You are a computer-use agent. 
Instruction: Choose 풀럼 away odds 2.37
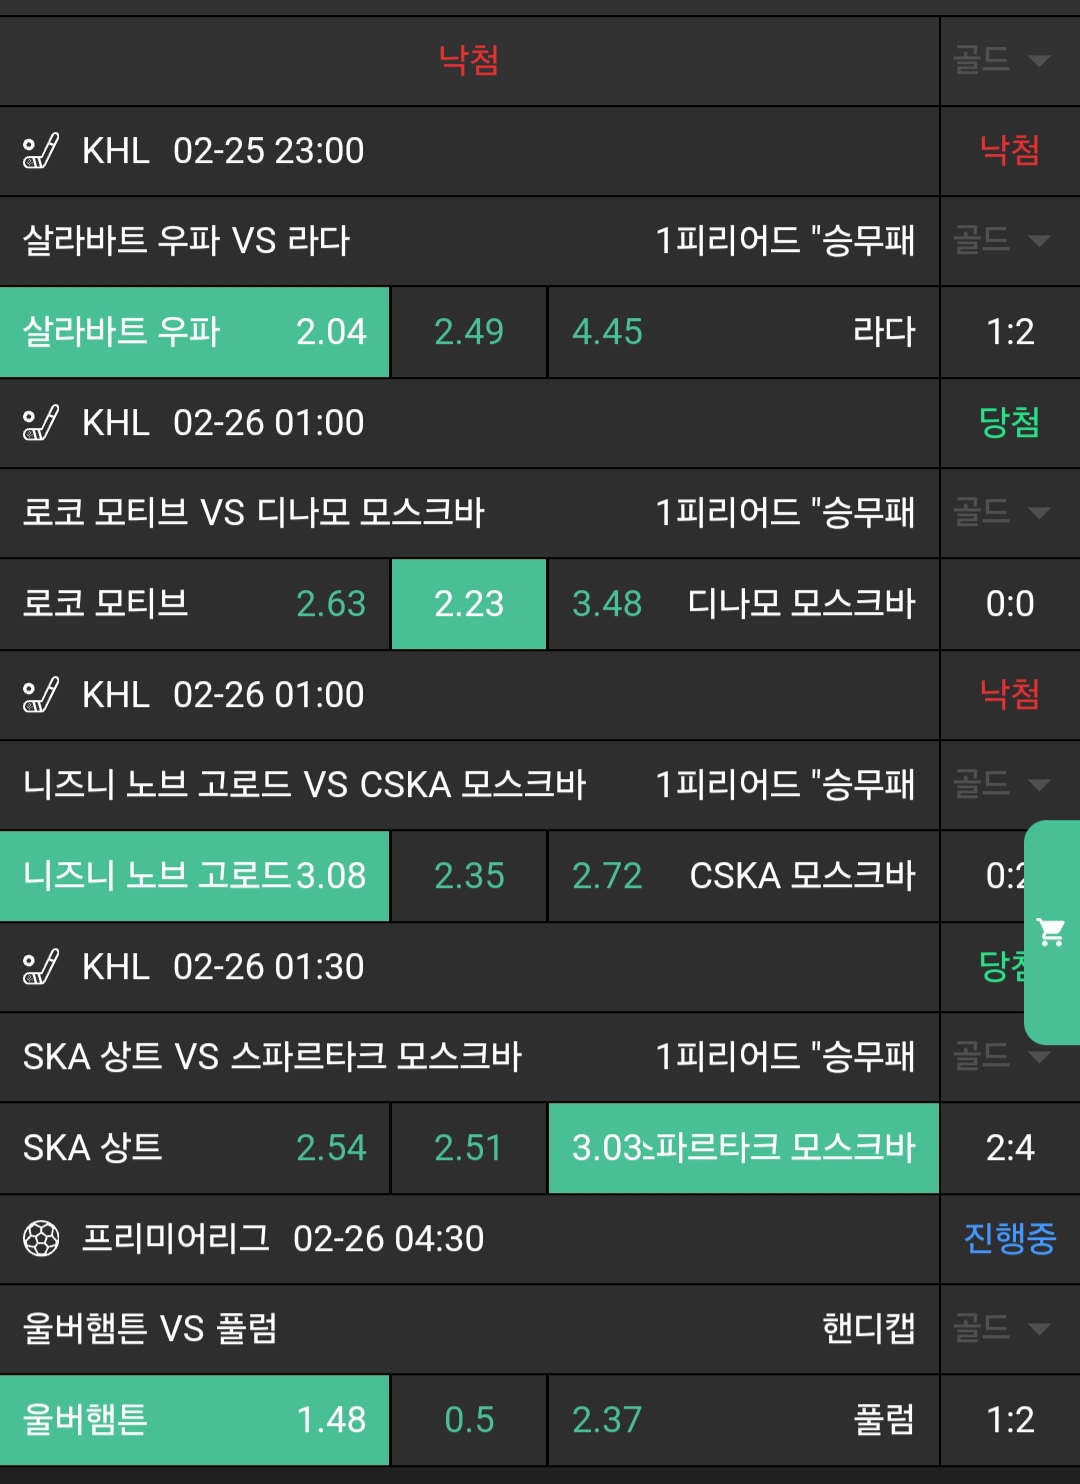coord(743,1420)
